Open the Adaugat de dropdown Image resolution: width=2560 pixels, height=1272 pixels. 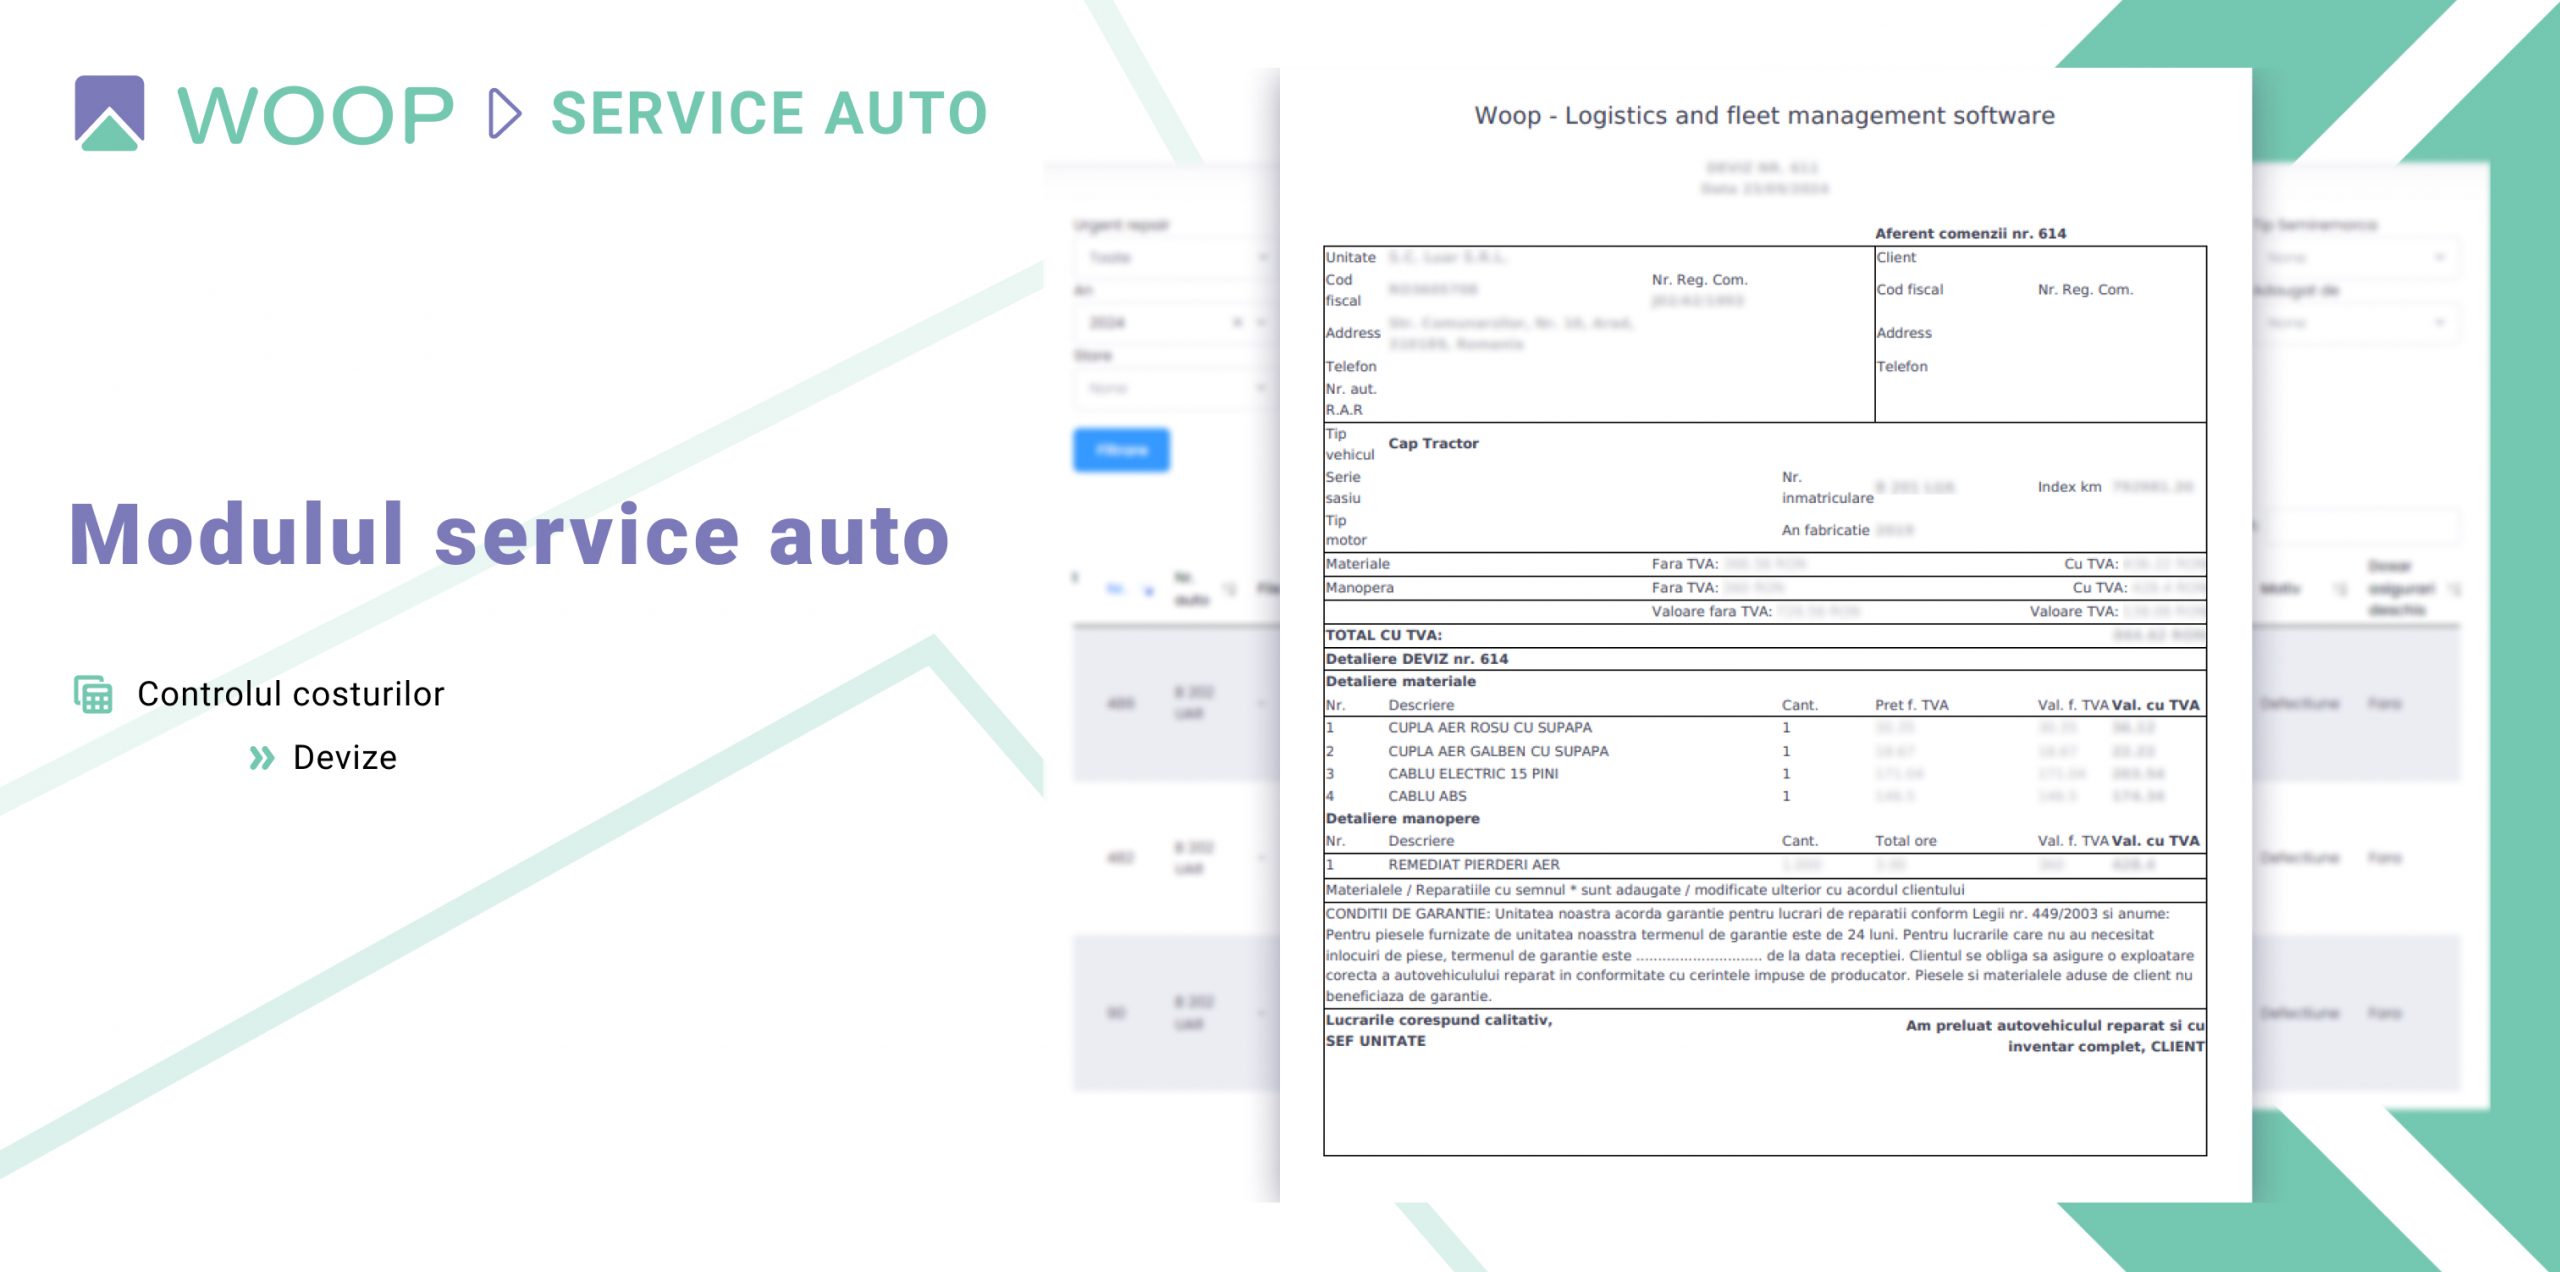(2356, 322)
